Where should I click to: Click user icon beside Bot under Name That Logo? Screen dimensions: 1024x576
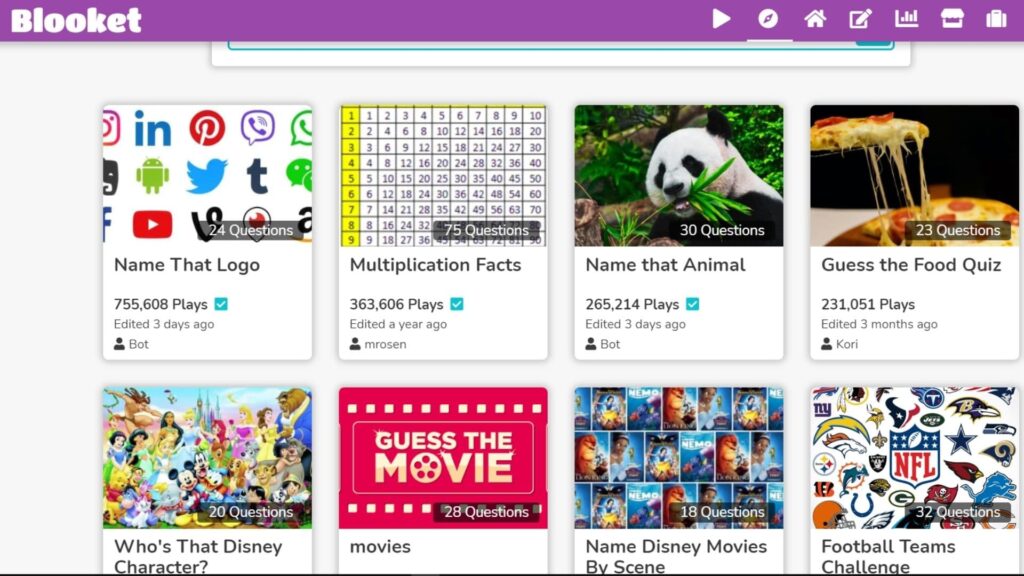click(x=120, y=344)
